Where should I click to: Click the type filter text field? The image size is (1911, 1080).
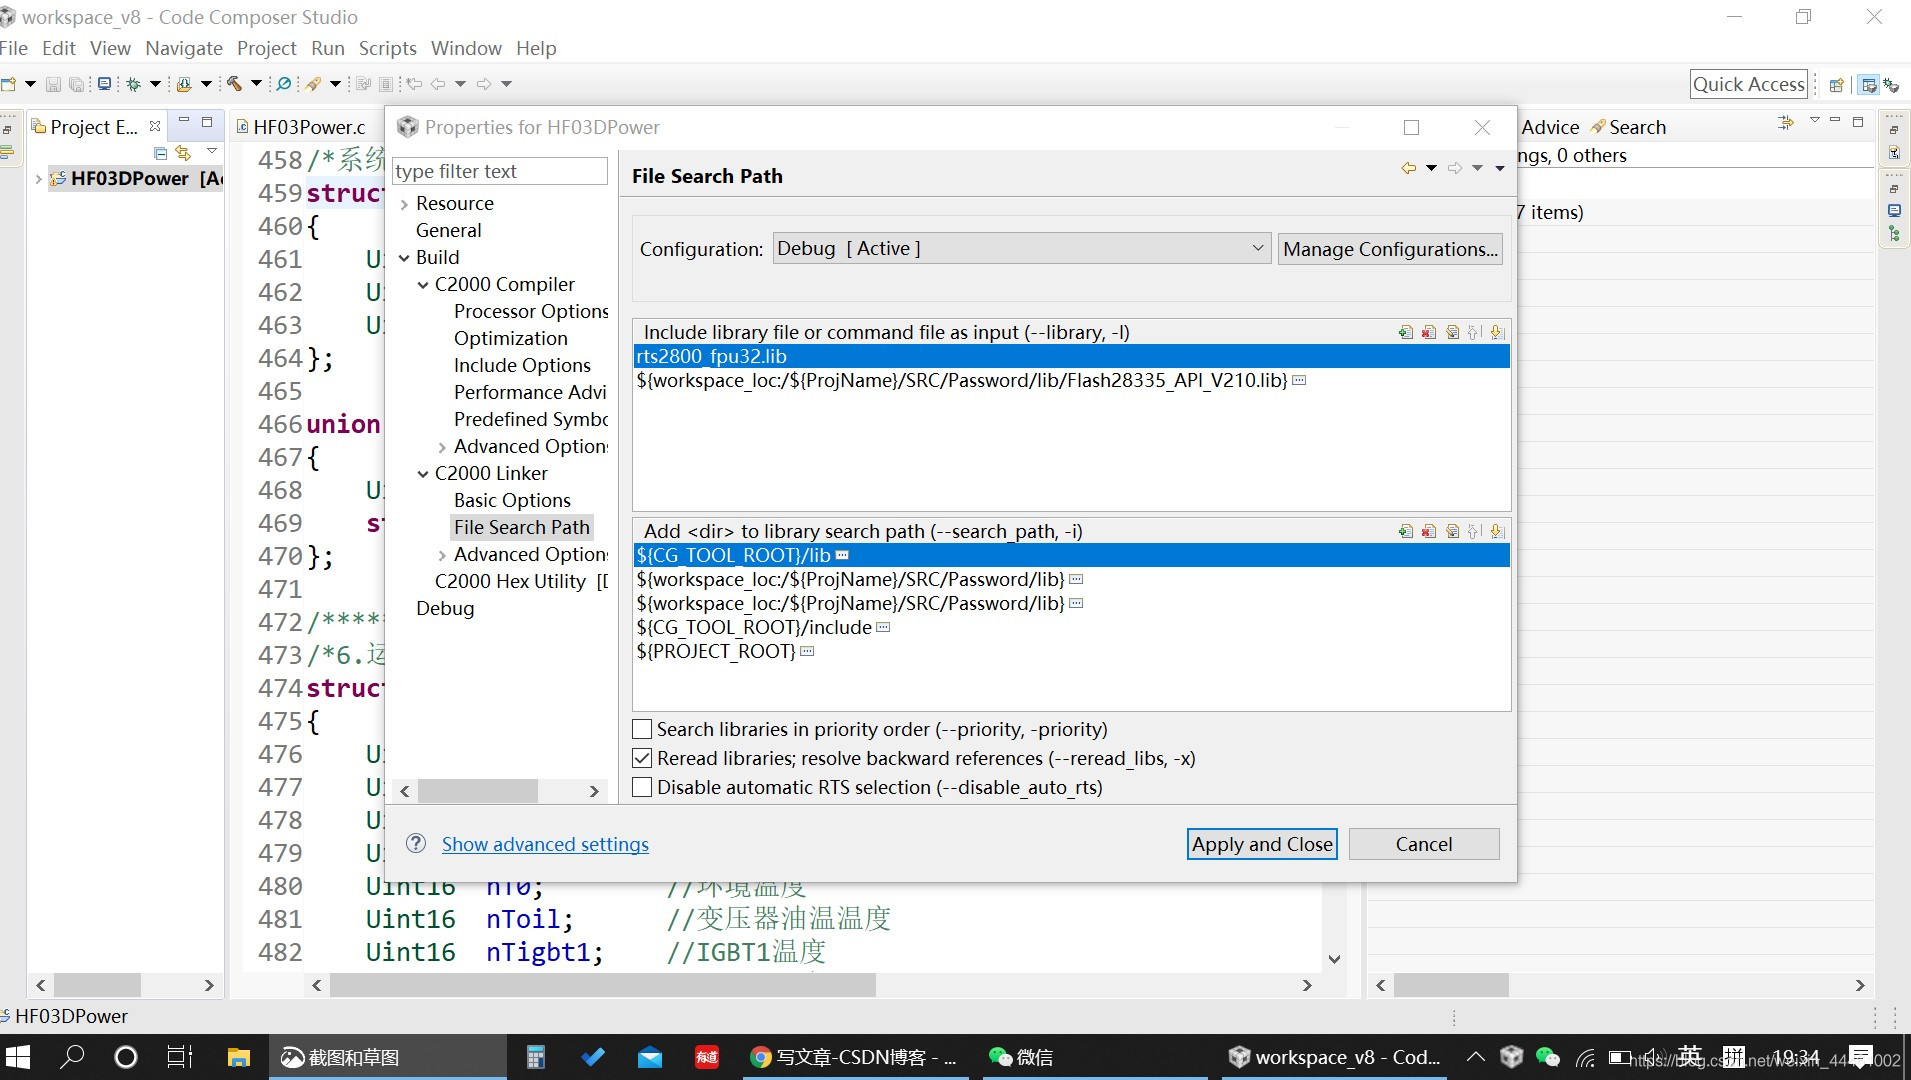click(499, 171)
